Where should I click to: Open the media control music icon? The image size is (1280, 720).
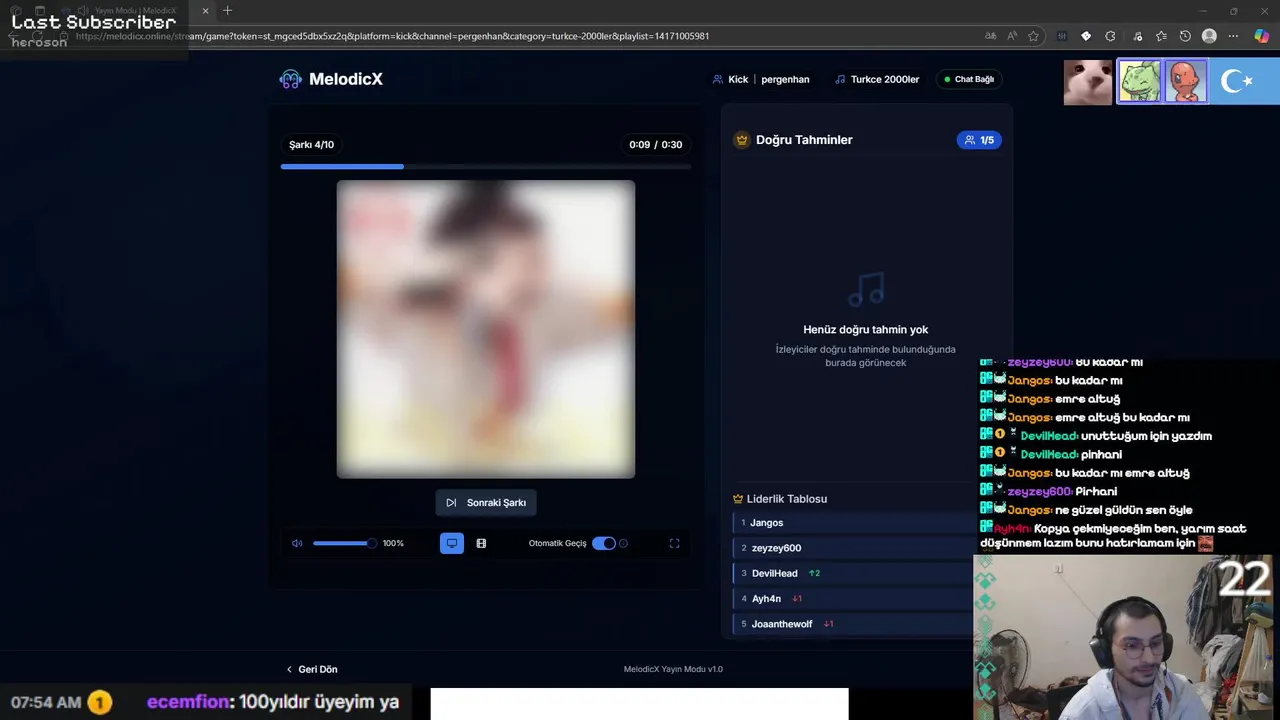click(1136, 36)
